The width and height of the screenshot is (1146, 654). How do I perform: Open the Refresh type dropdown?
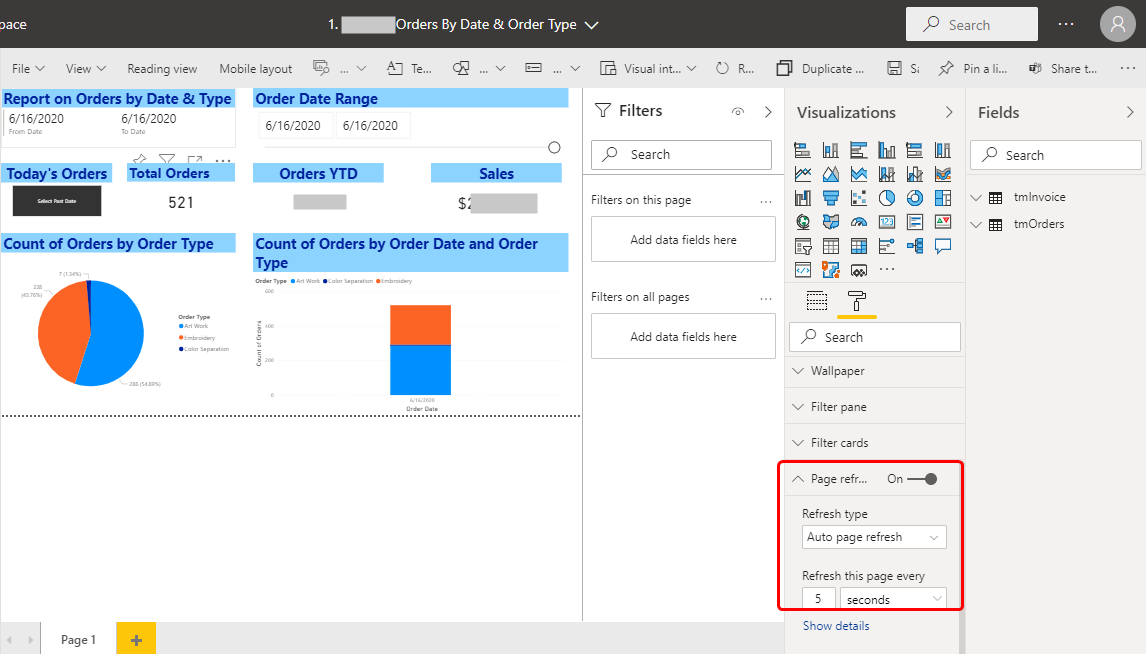875,537
